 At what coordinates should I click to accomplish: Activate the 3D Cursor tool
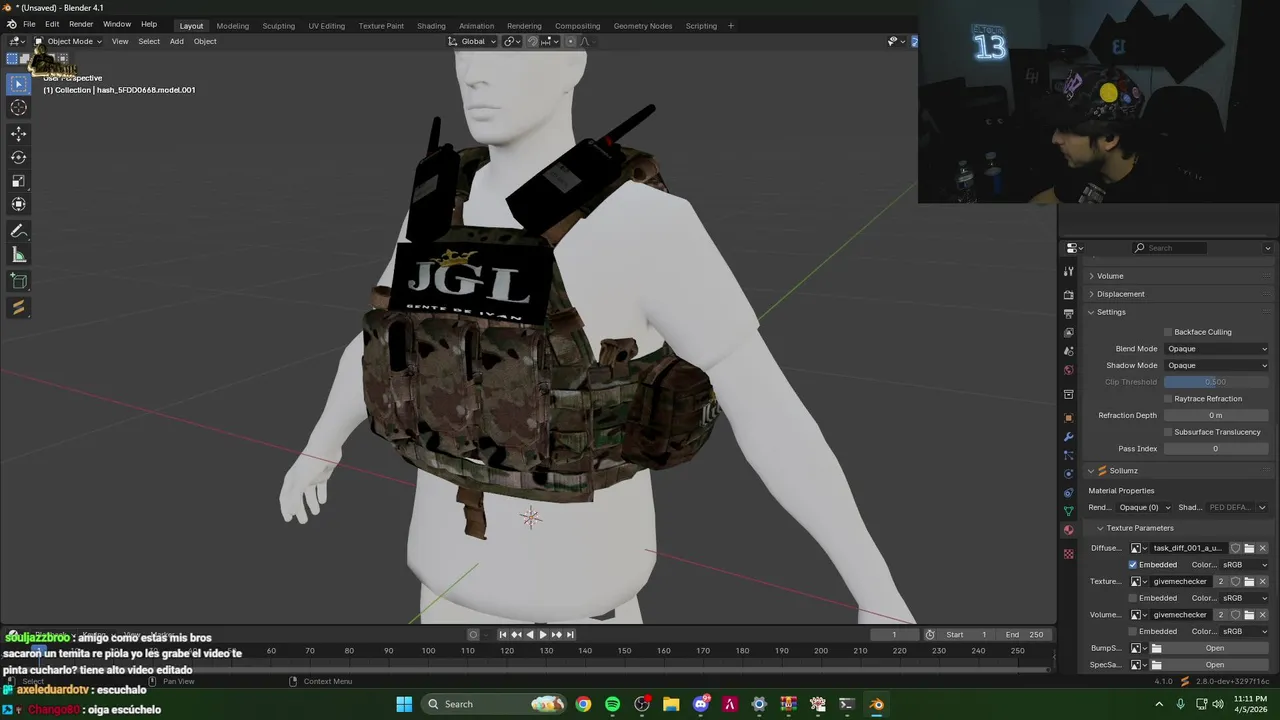pos(18,108)
